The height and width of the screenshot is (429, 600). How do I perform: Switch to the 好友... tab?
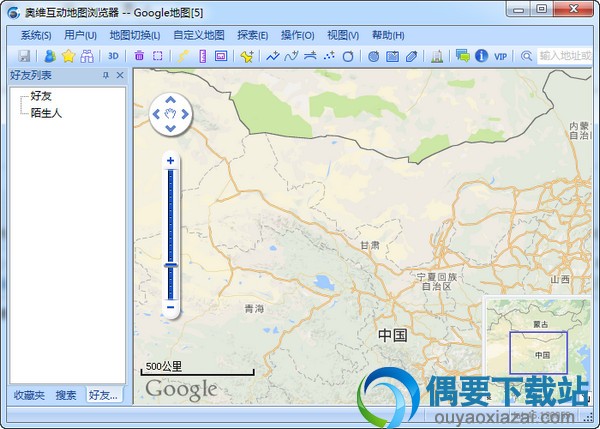[103, 395]
